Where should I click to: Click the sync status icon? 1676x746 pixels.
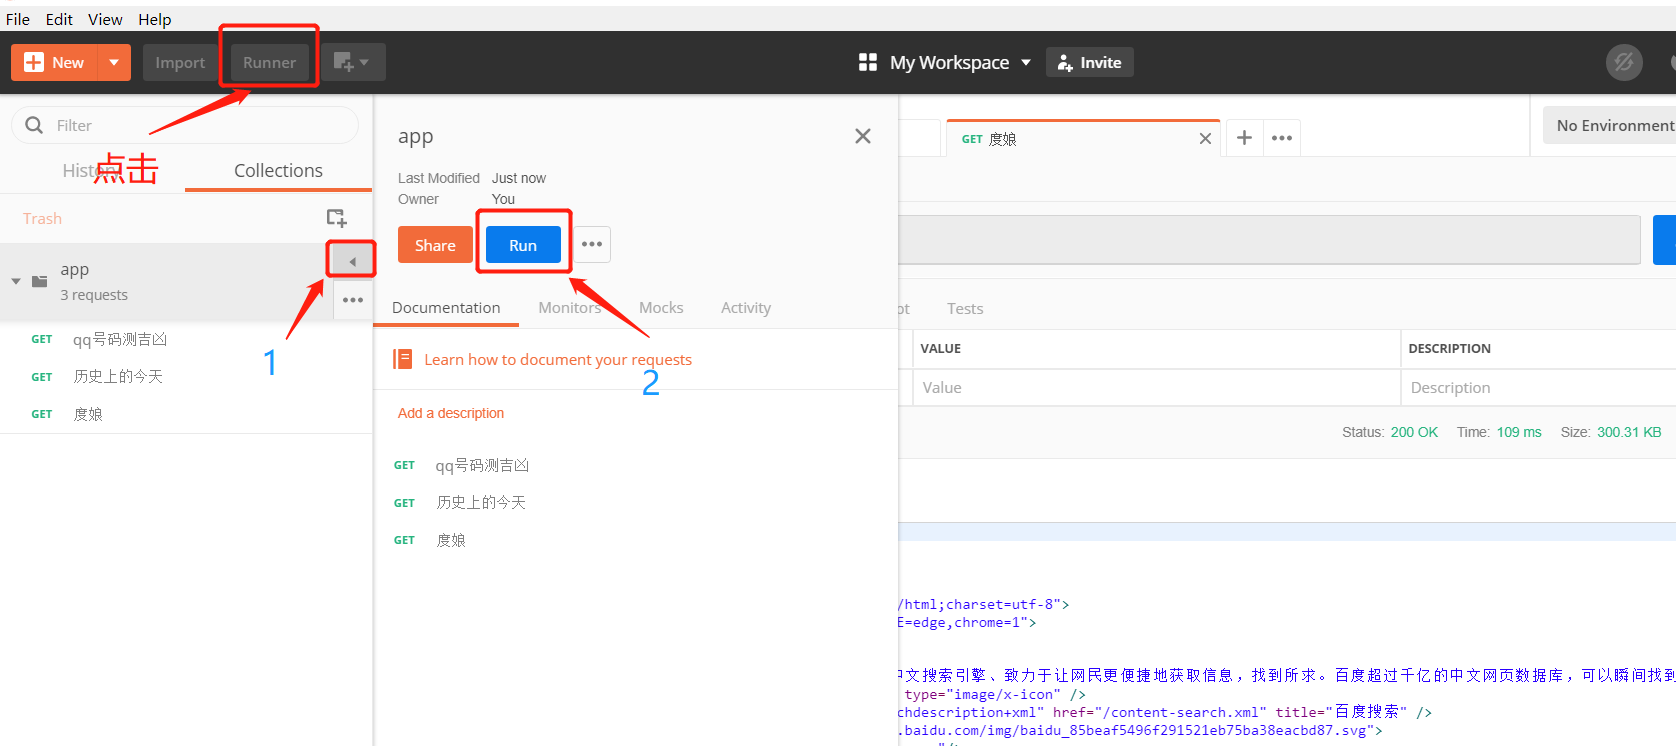pos(1624,62)
